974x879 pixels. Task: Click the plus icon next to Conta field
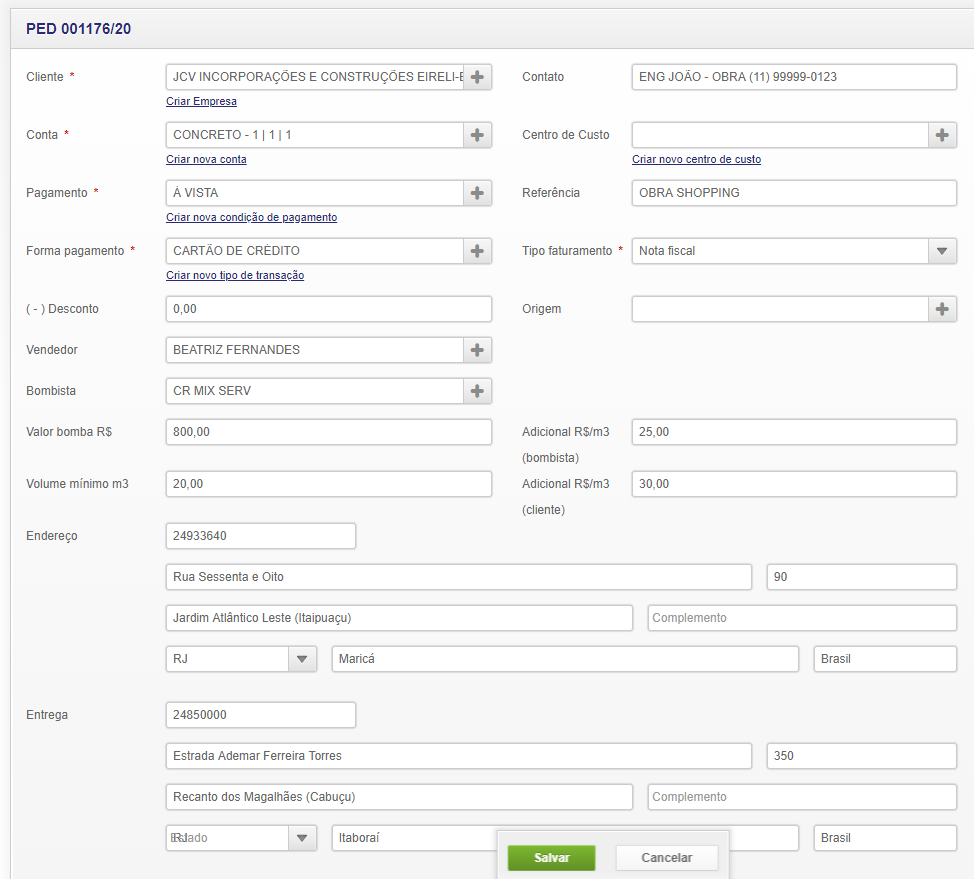(x=477, y=135)
